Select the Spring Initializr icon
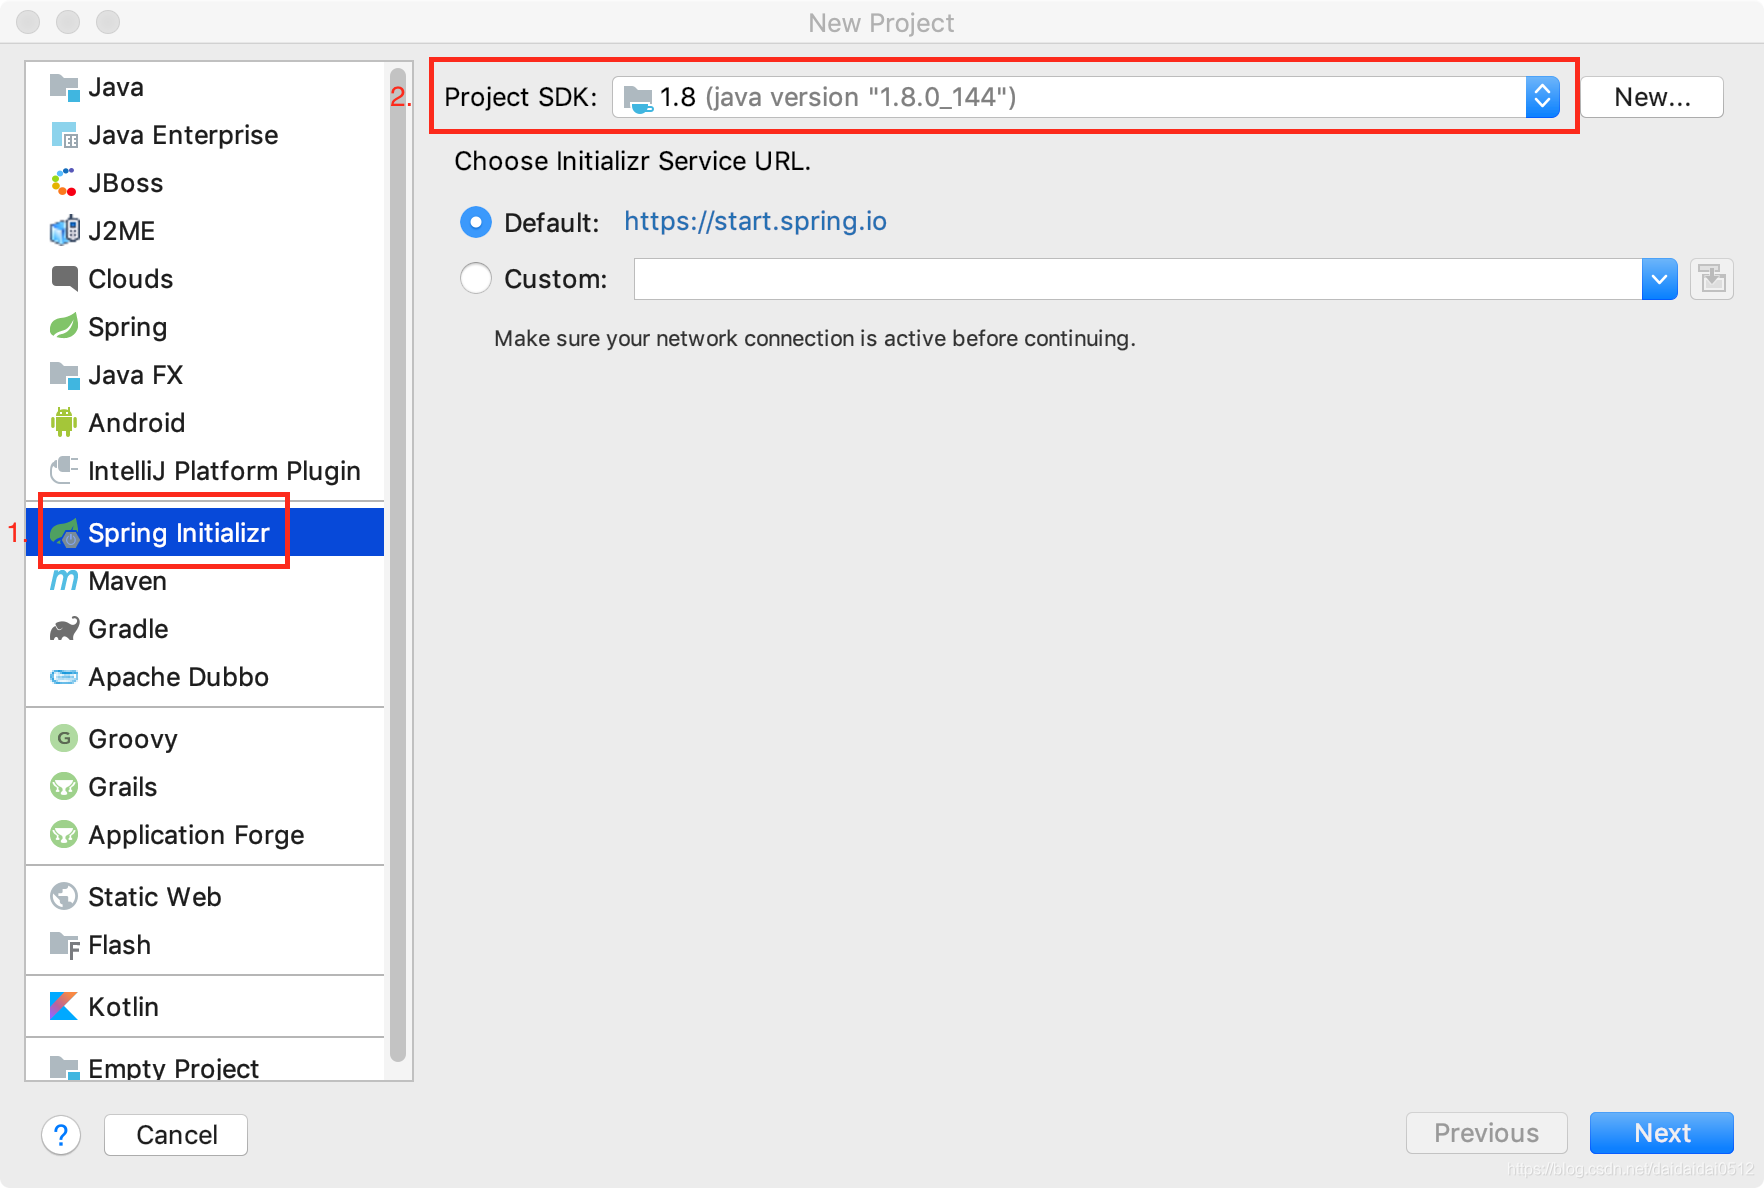 click(65, 533)
